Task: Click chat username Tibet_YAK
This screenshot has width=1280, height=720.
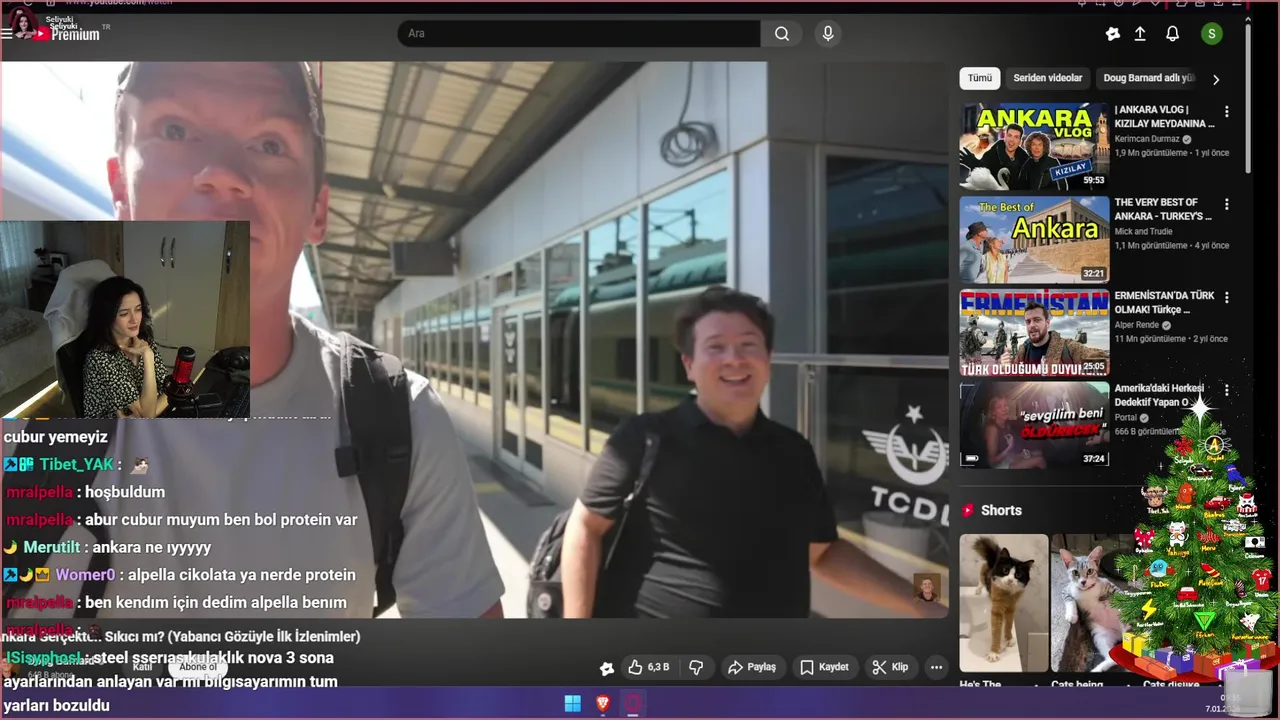Action: (x=77, y=465)
